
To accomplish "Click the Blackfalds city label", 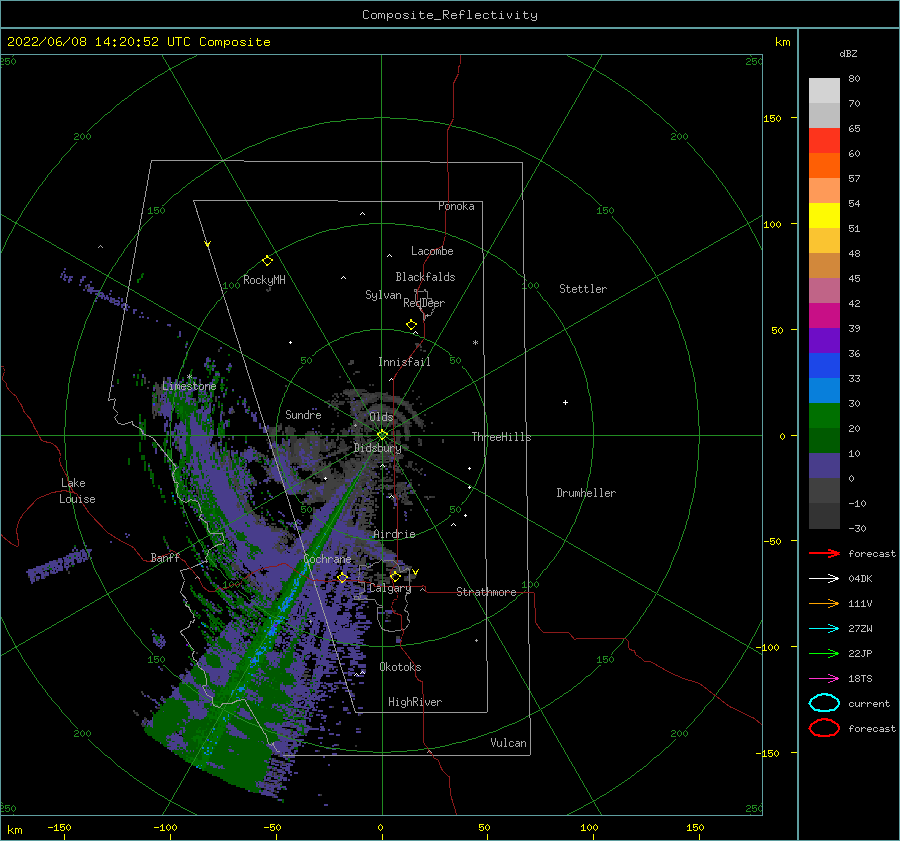I will (x=425, y=277).
